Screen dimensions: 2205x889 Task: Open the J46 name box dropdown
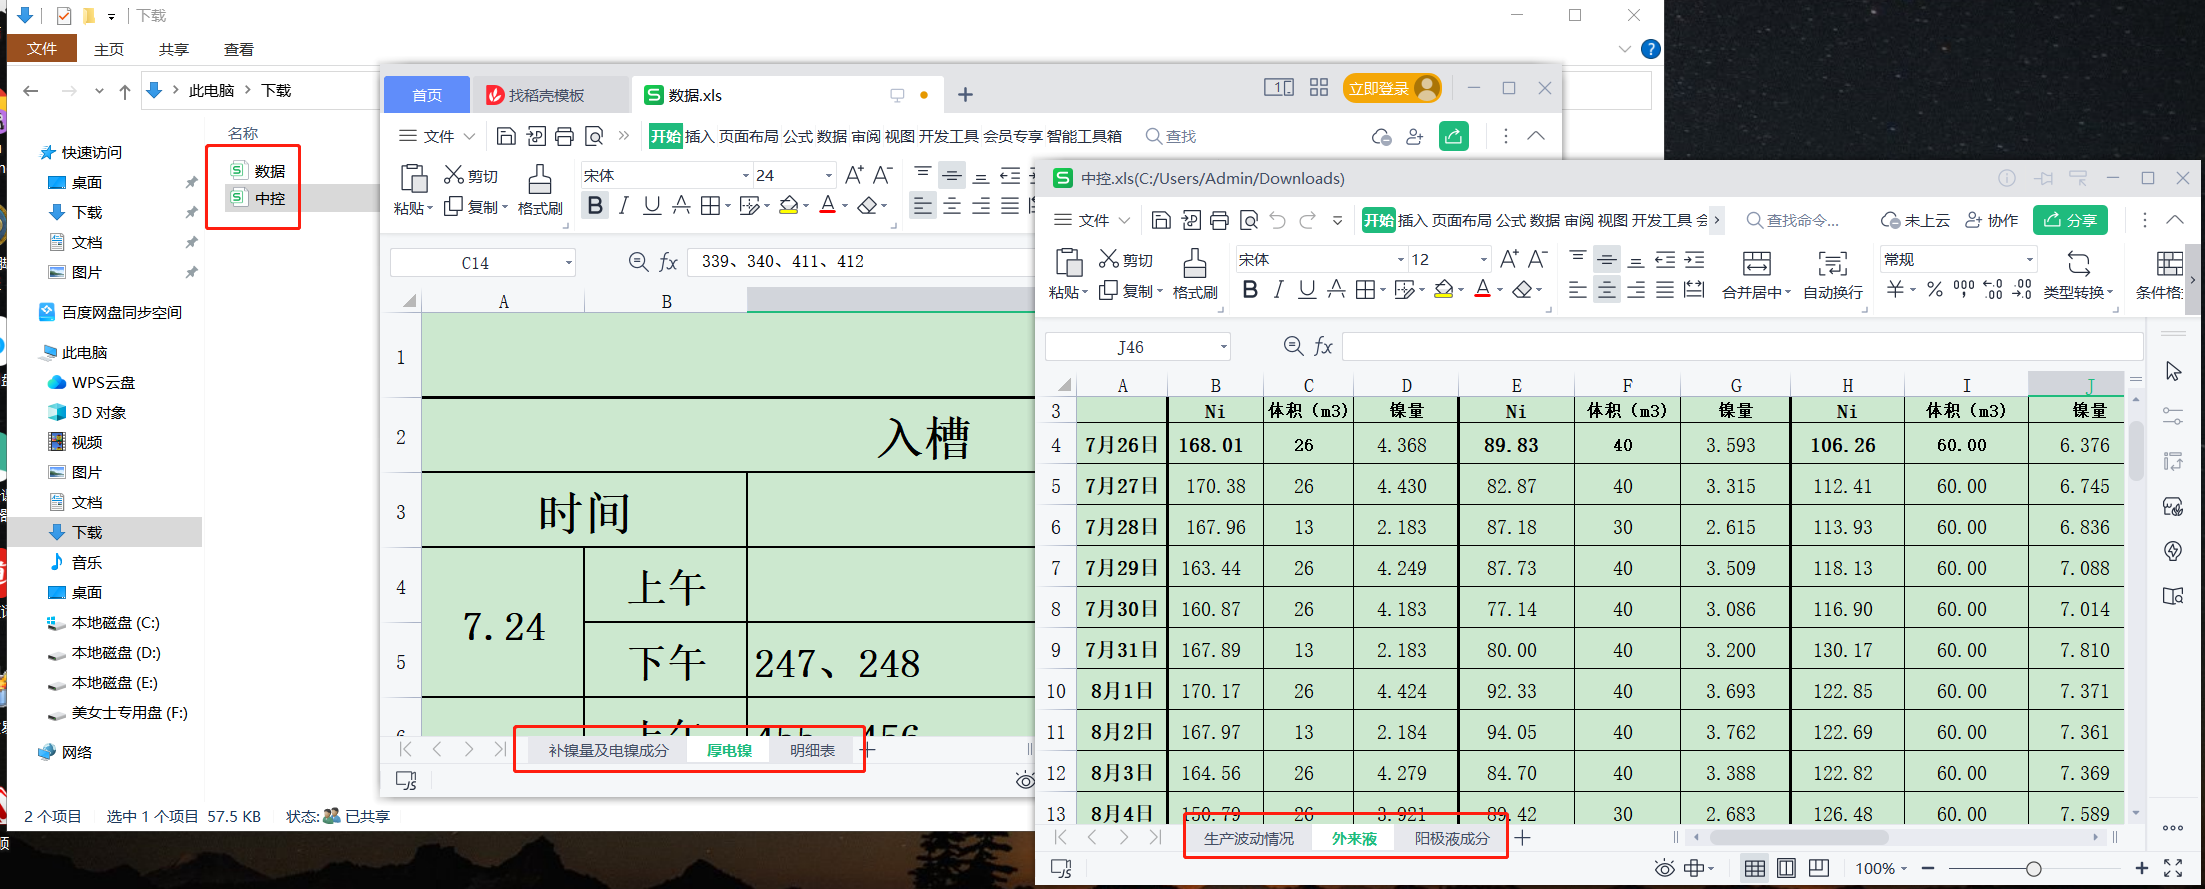tap(1223, 347)
